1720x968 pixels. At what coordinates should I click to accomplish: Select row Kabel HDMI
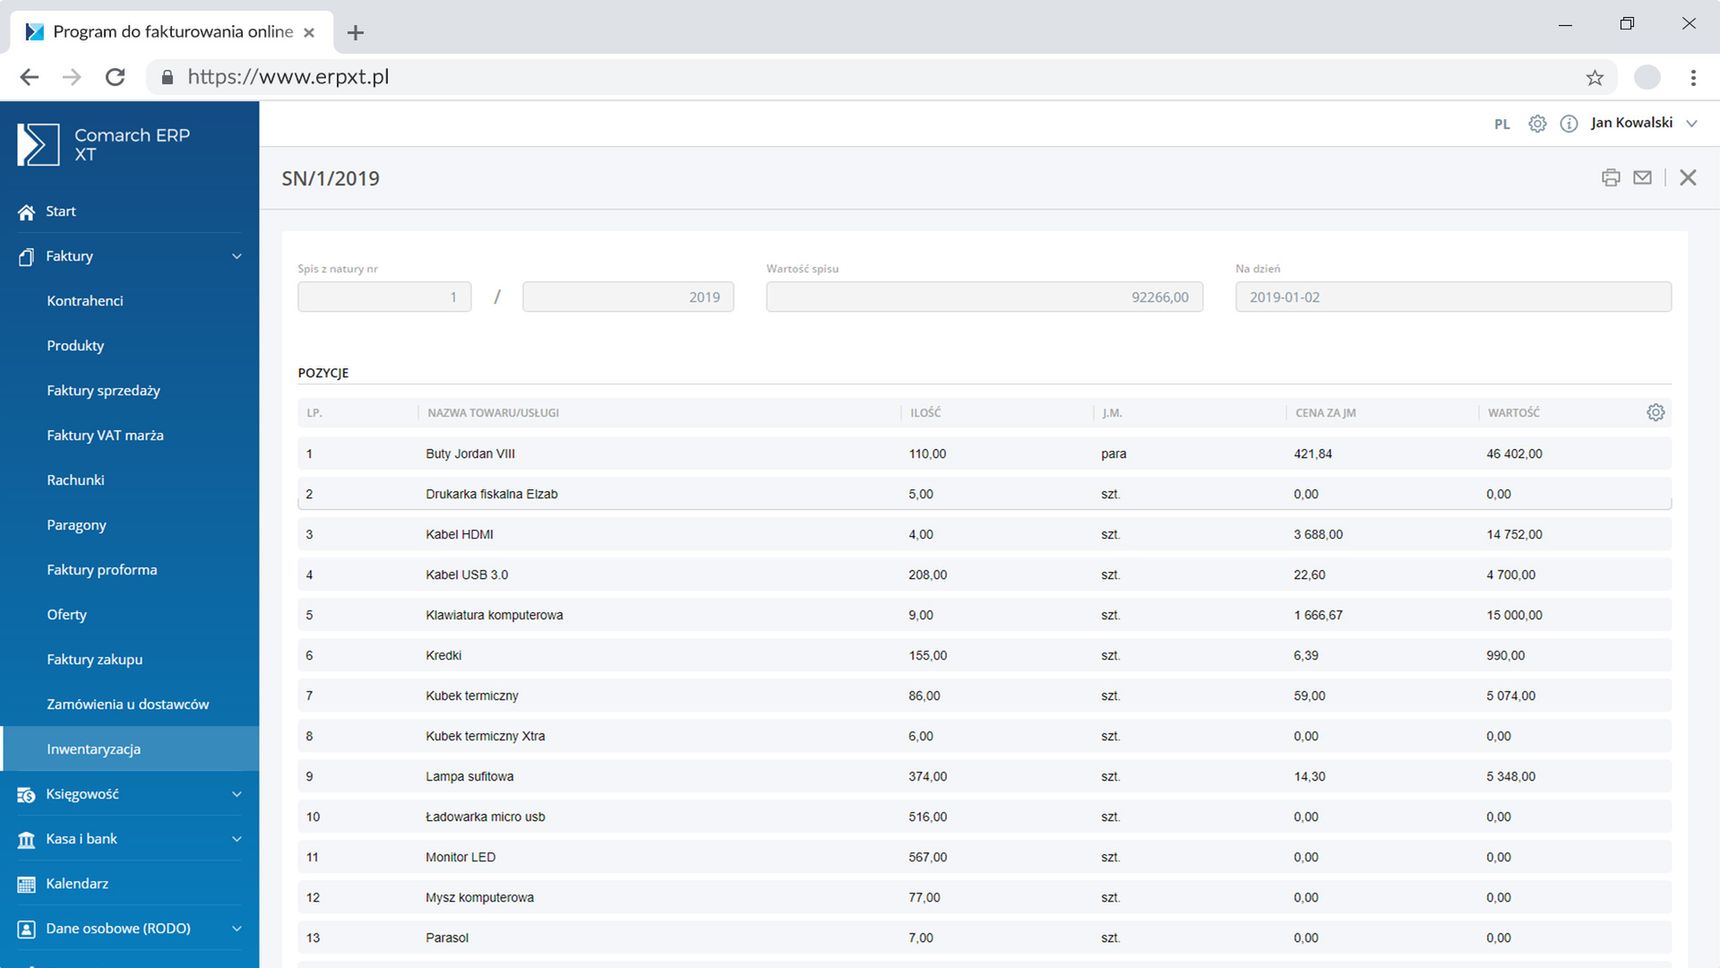coord(984,534)
